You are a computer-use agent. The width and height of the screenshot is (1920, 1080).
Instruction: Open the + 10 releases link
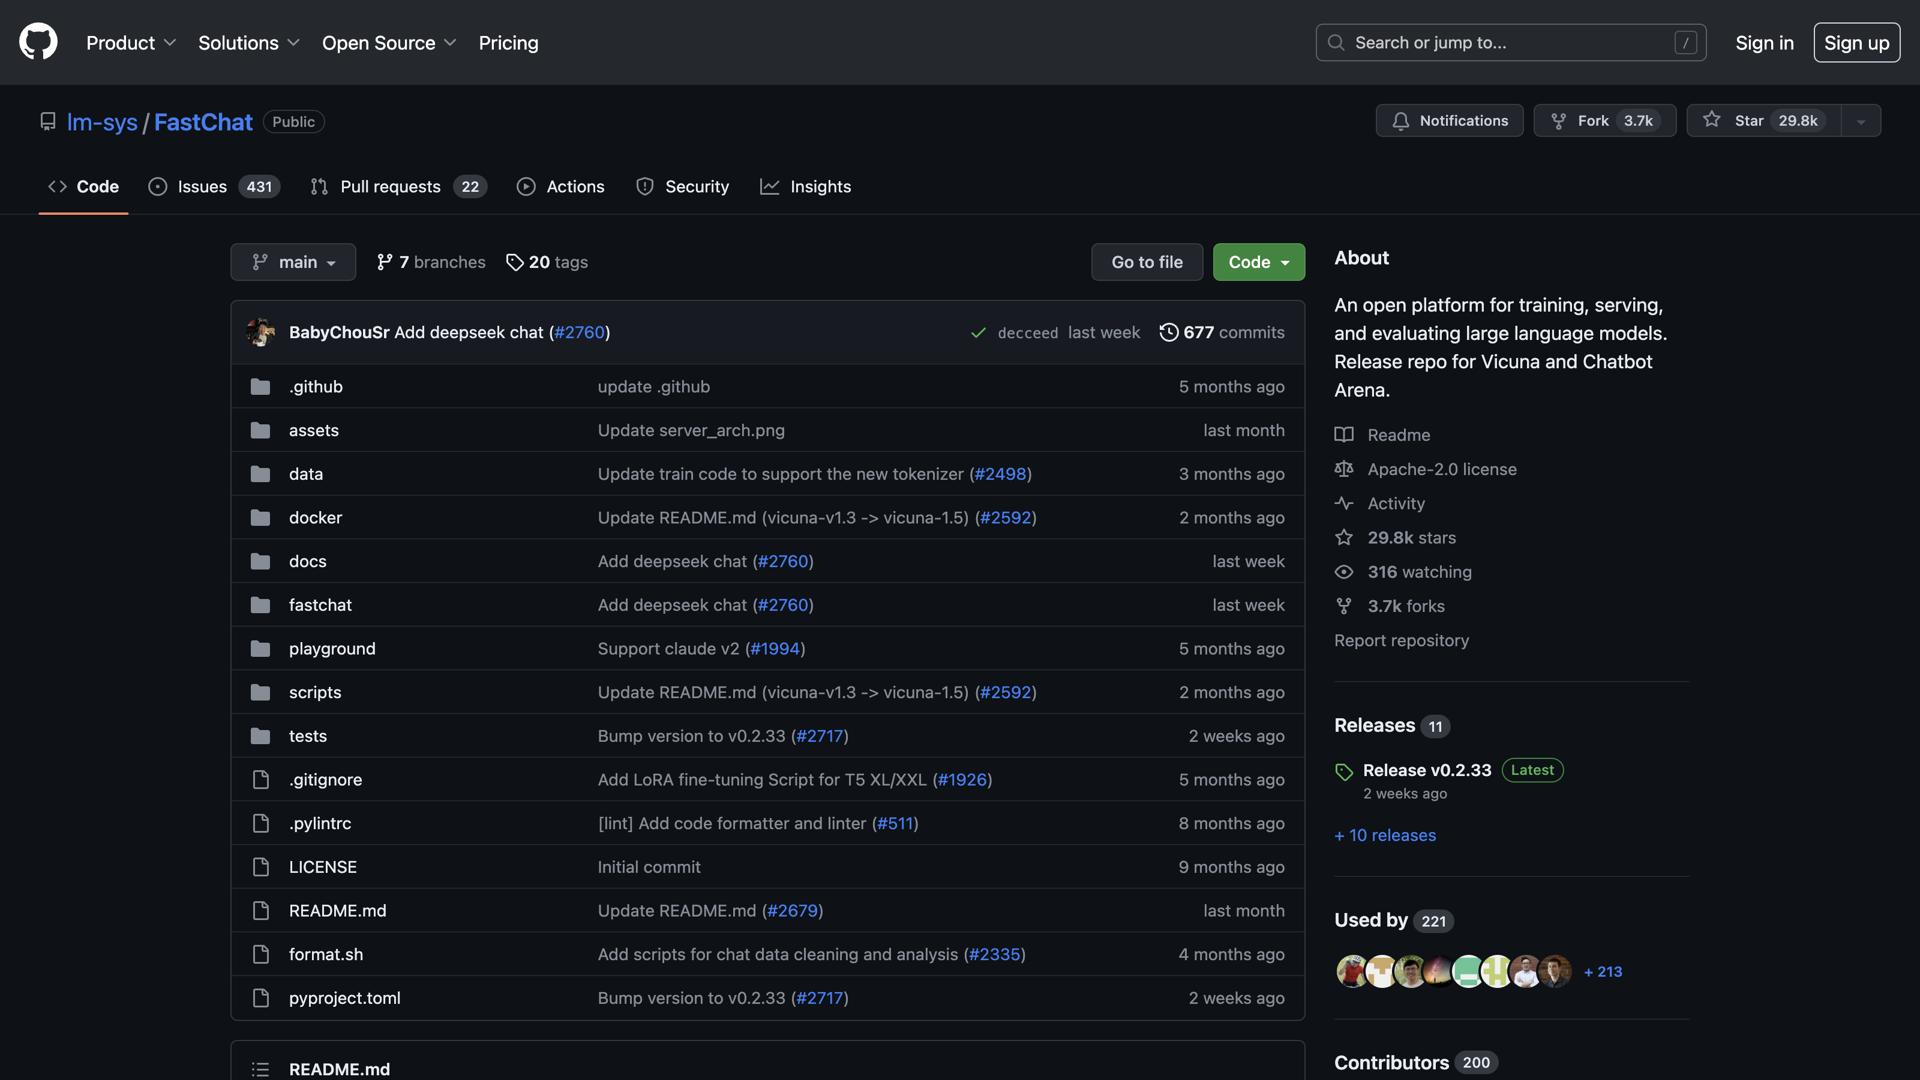1384,835
